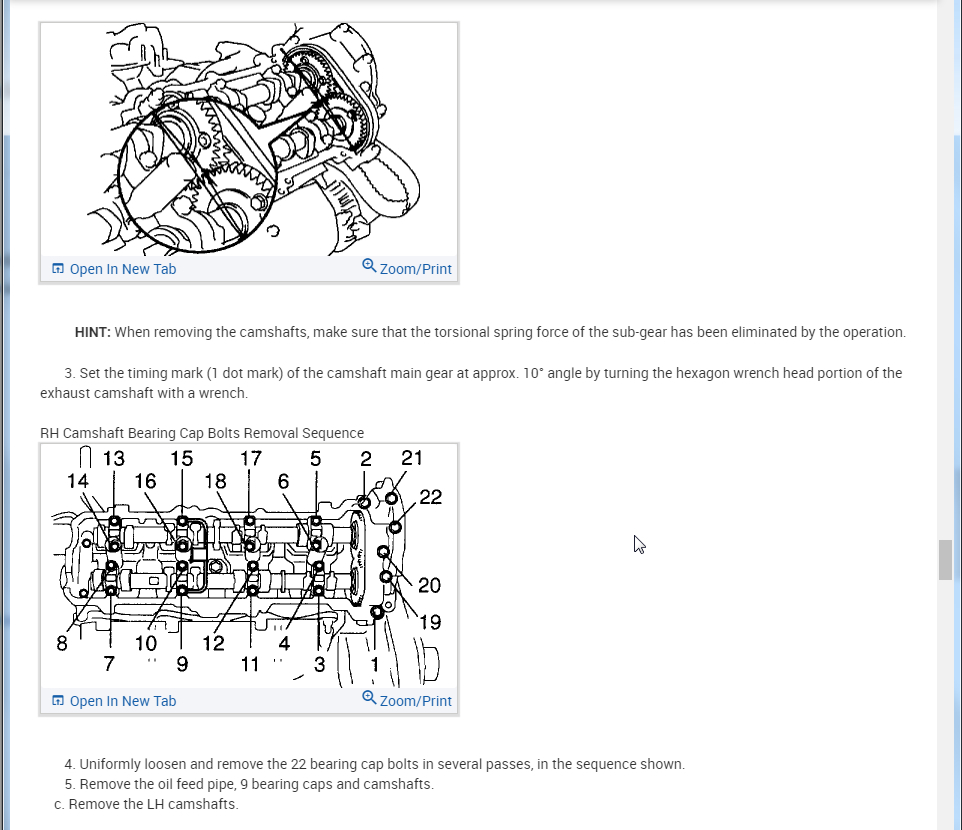
Task: Click step 5 'Remove the oil feed pipe' text
Action: (x=249, y=785)
